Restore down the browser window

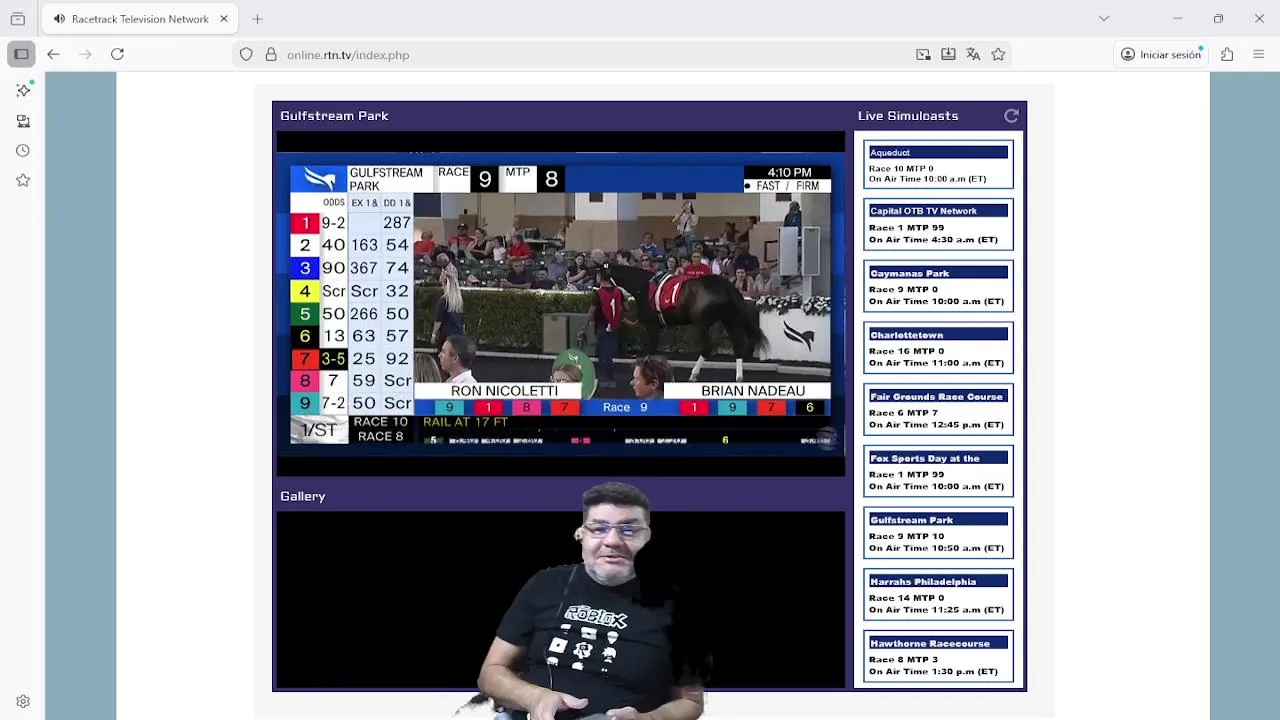(x=1218, y=19)
